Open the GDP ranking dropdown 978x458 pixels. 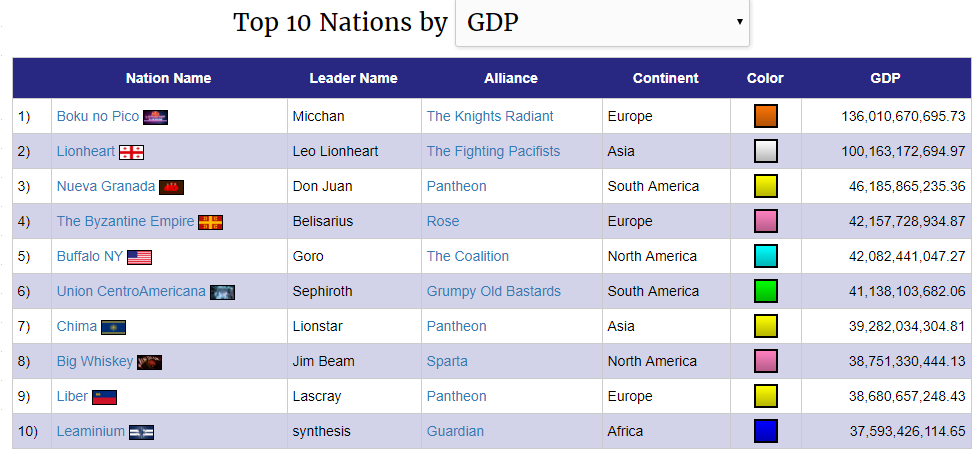point(602,22)
